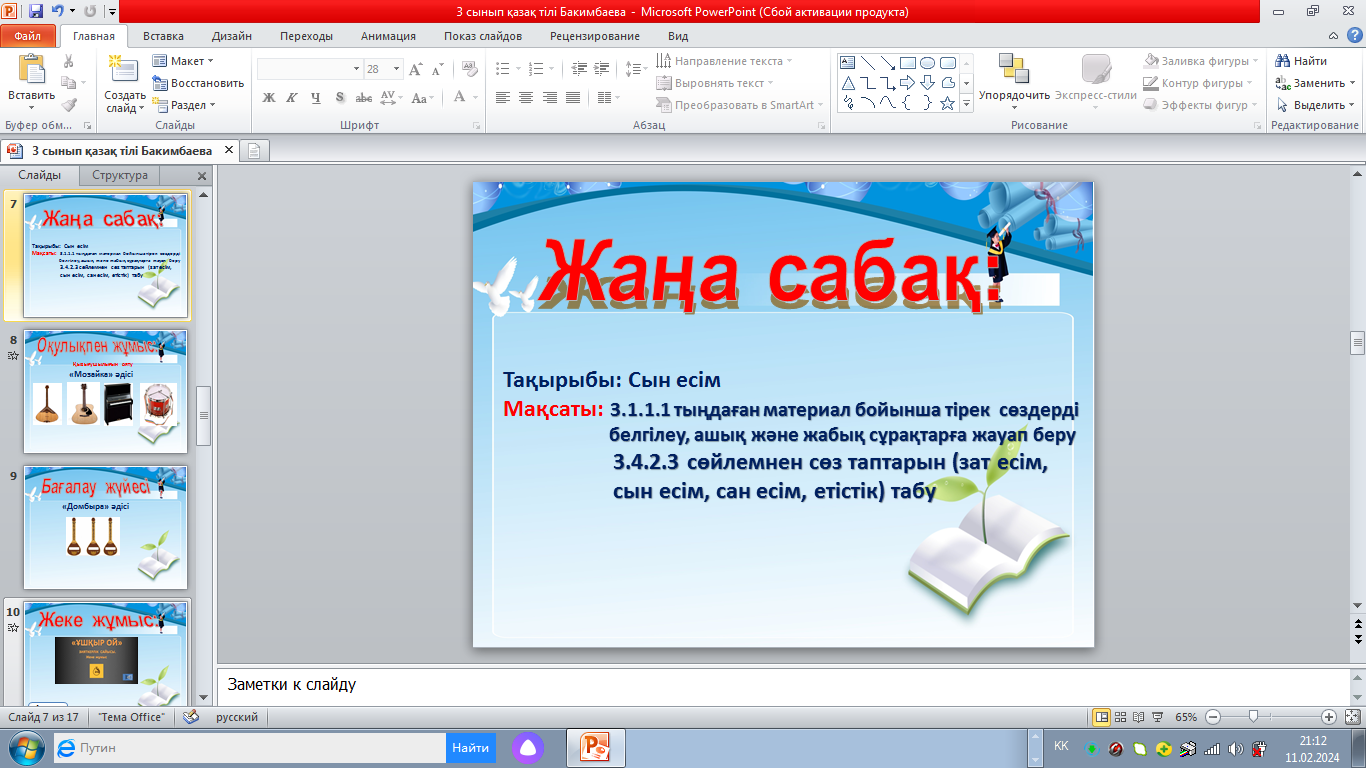Open the font size dropdown showing 28
Screen dimensions: 1366x768
click(396, 69)
